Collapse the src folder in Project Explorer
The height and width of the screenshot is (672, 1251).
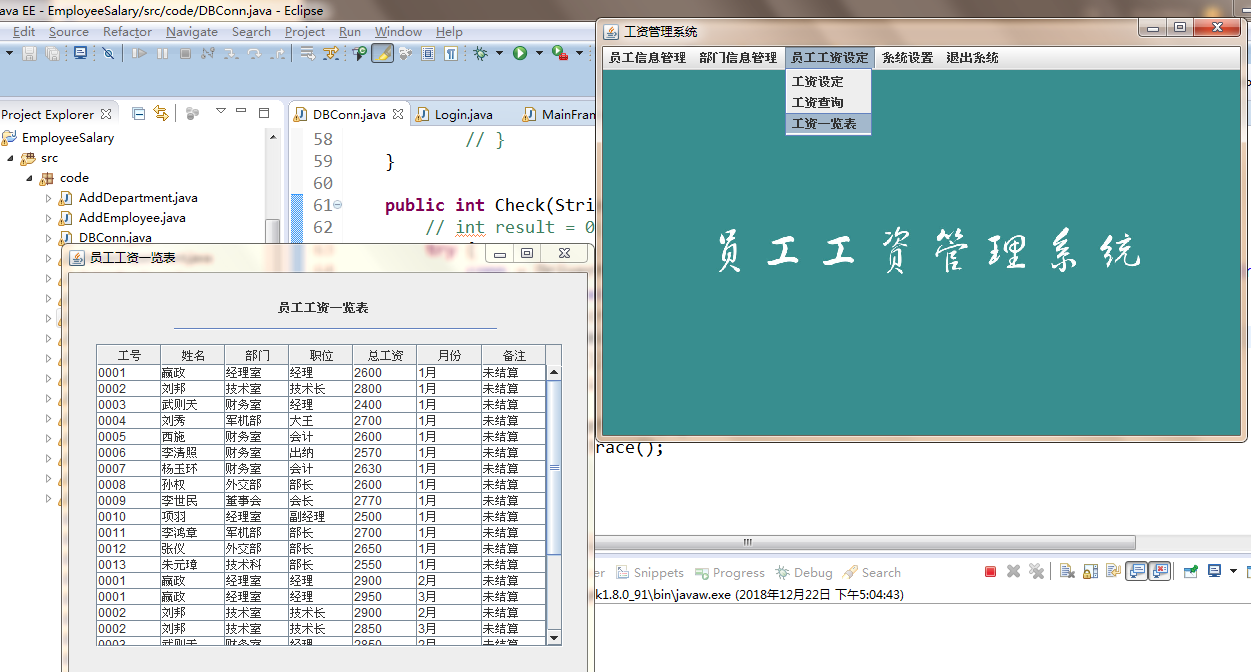click(10, 158)
